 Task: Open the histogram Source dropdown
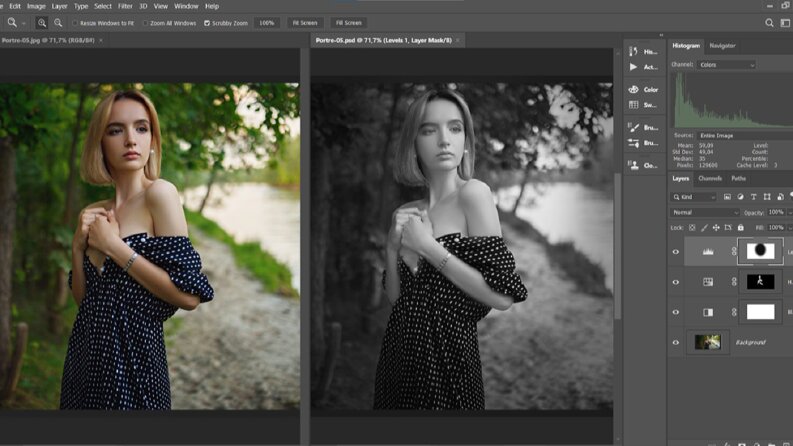tap(745, 136)
